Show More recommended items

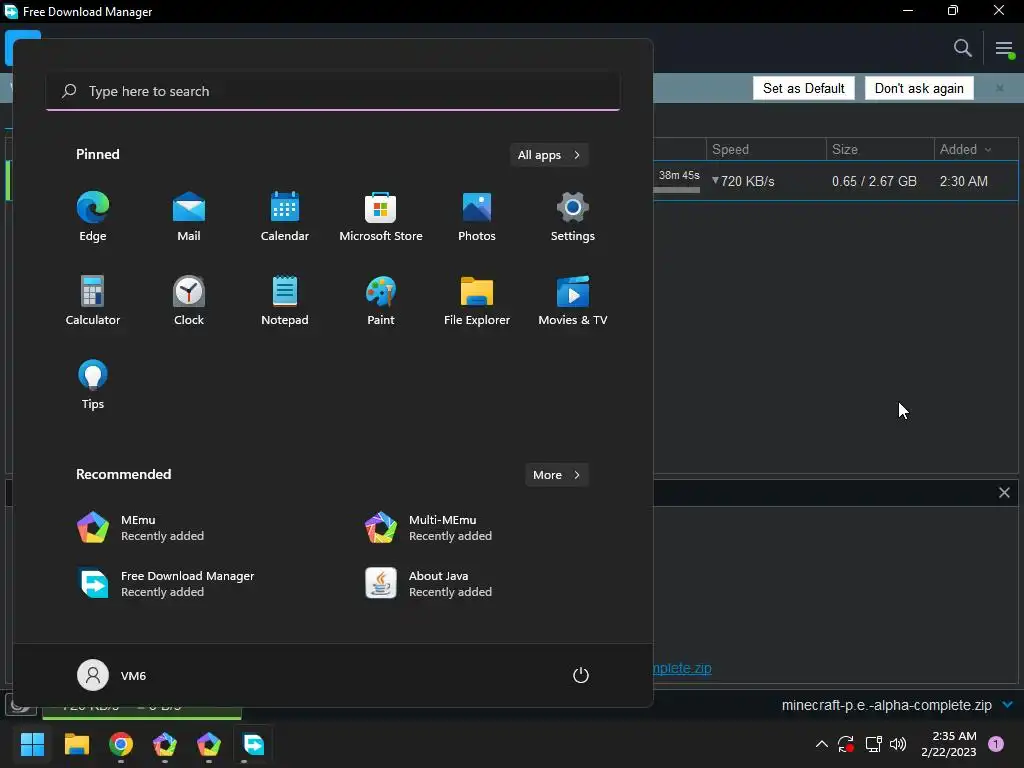coord(556,475)
